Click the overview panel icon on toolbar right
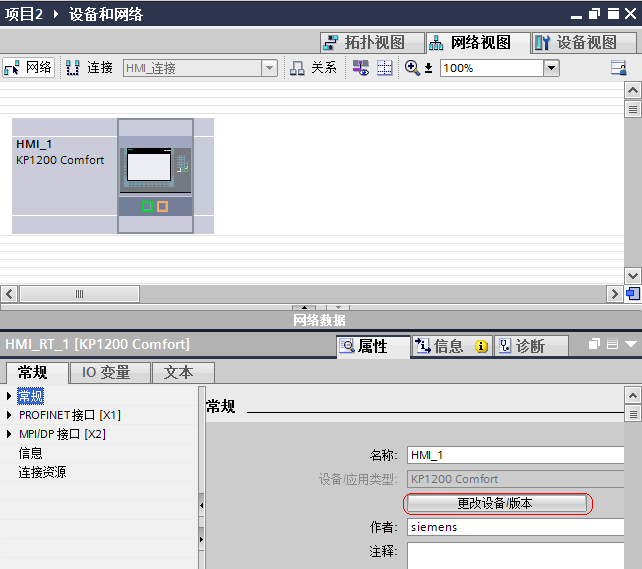Viewport: 642px width, 569px height. [618, 68]
